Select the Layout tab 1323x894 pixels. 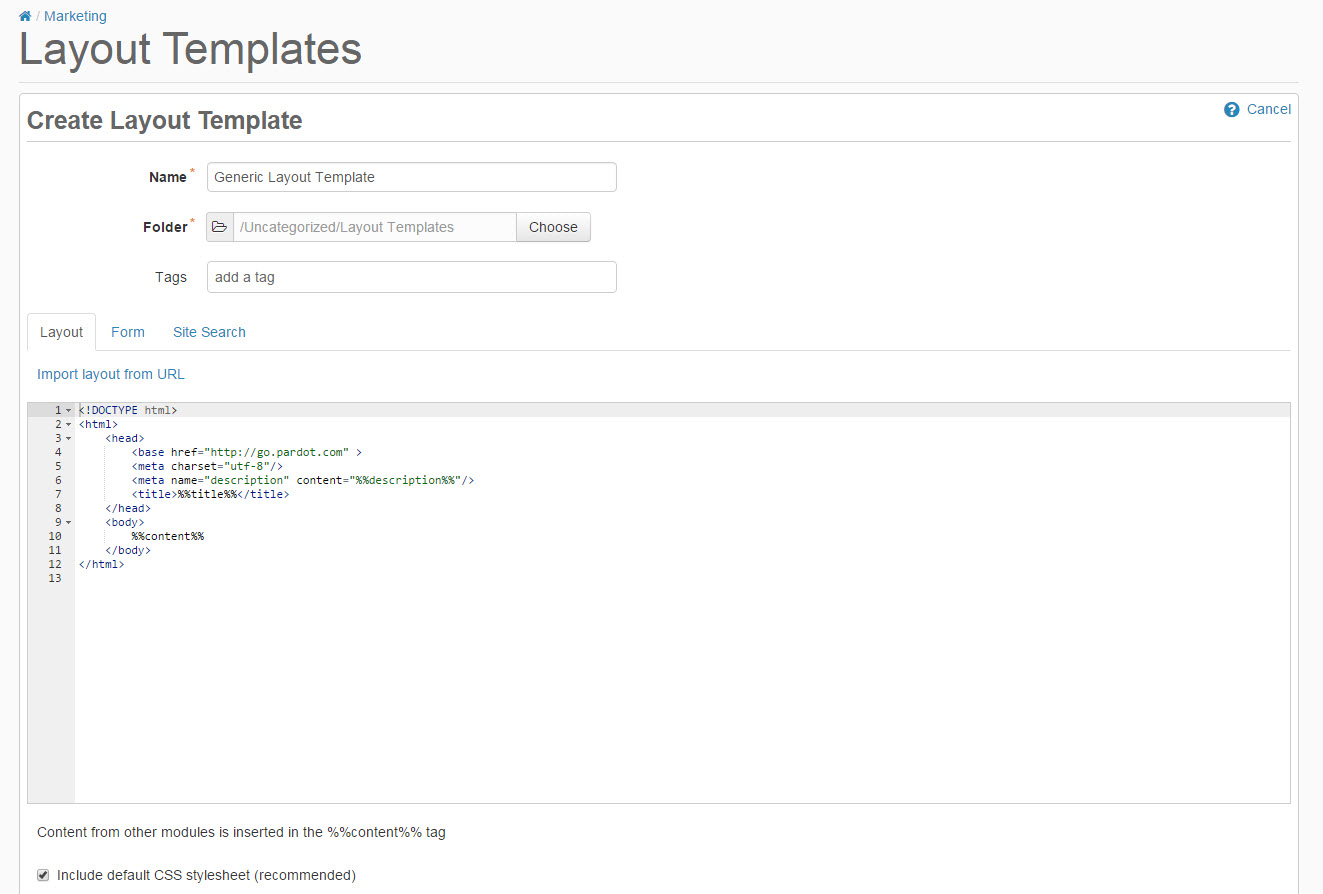61,331
